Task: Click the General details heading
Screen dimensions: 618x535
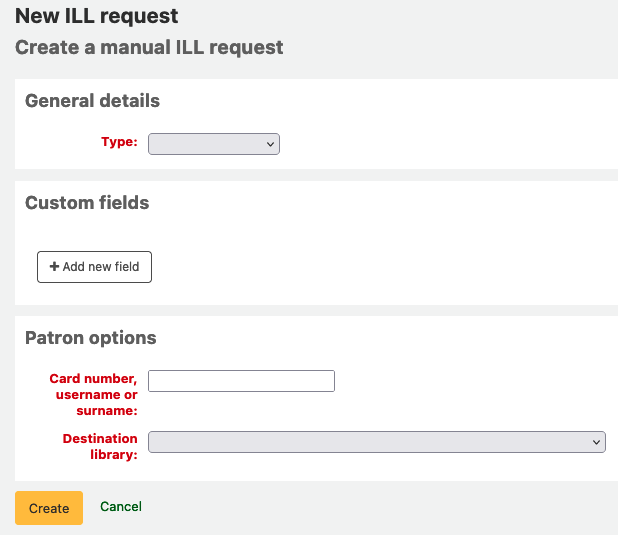Action: click(x=92, y=101)
